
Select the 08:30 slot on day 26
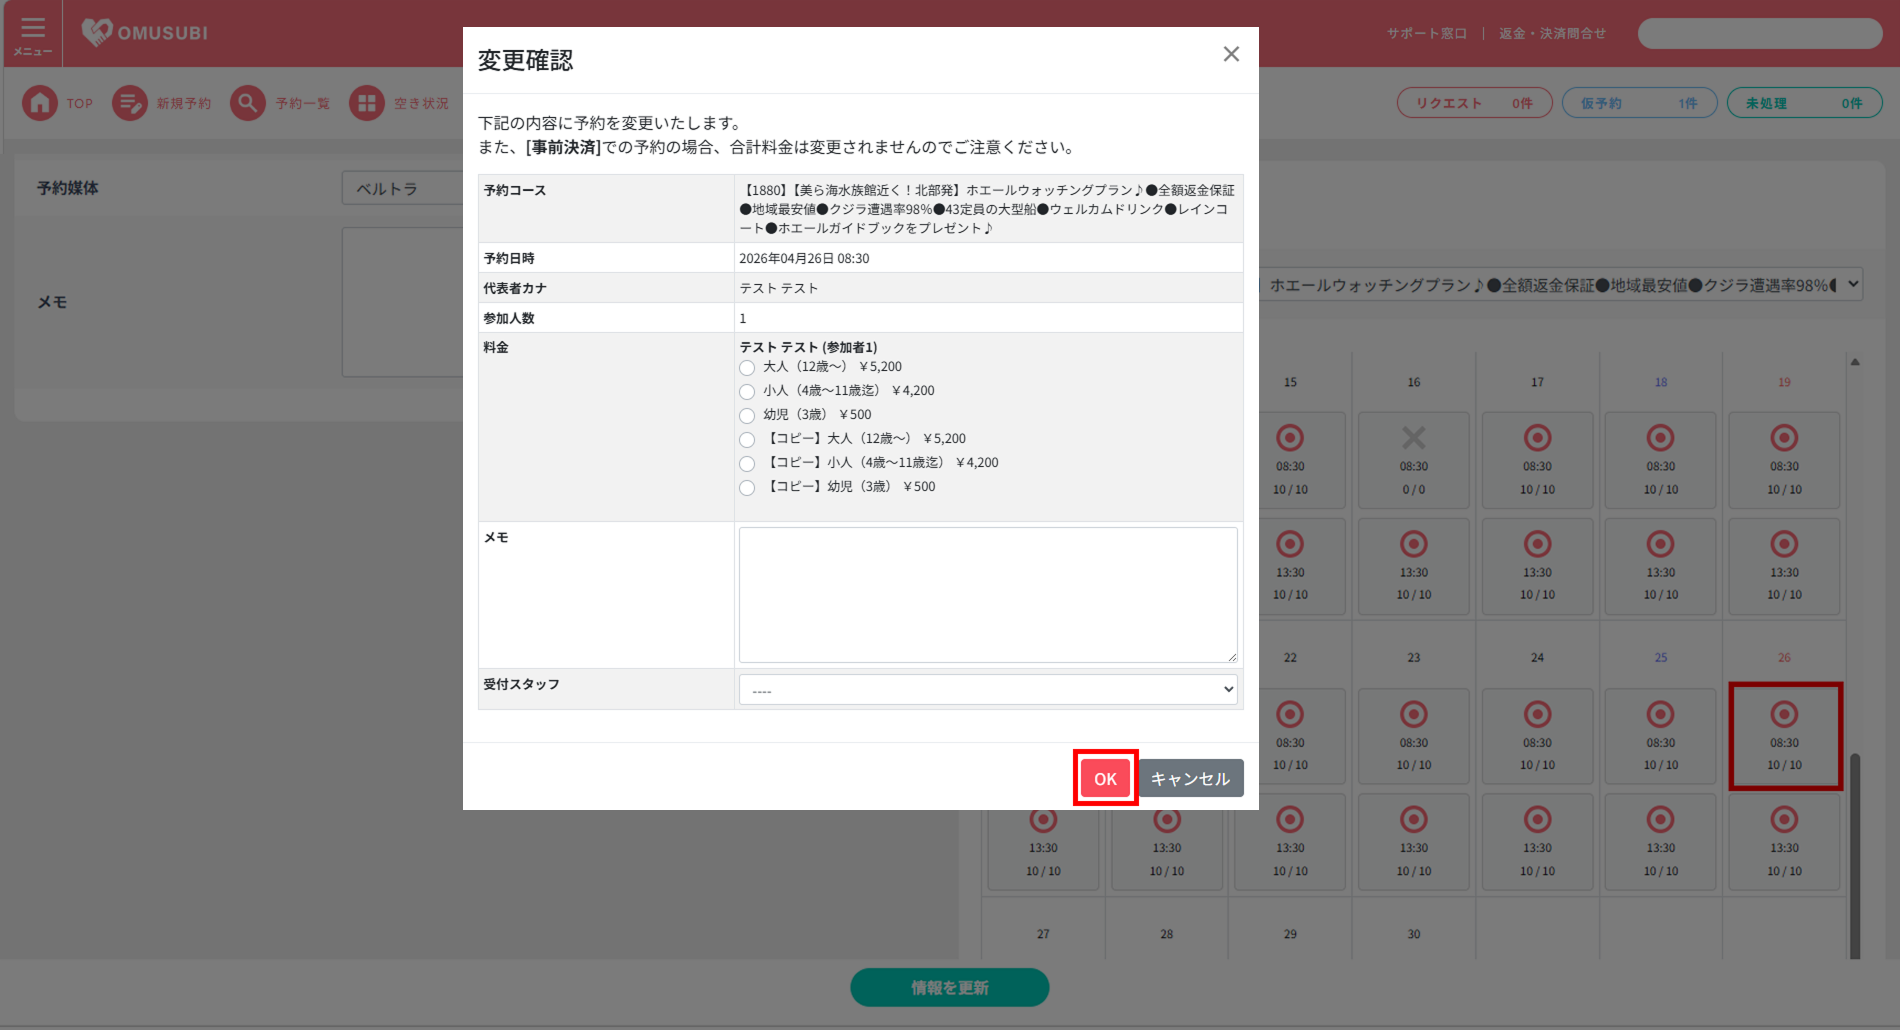pos(1784,736)
